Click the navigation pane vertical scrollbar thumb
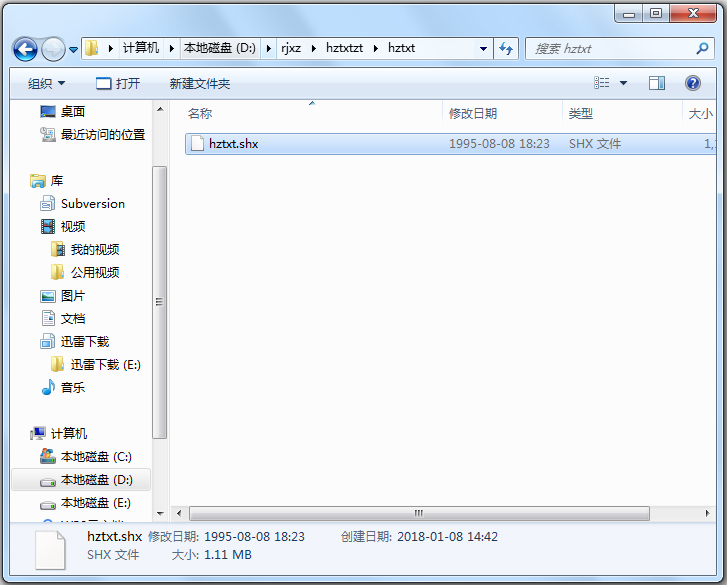Viewport: 727px width, 585px height. point(159,302)
